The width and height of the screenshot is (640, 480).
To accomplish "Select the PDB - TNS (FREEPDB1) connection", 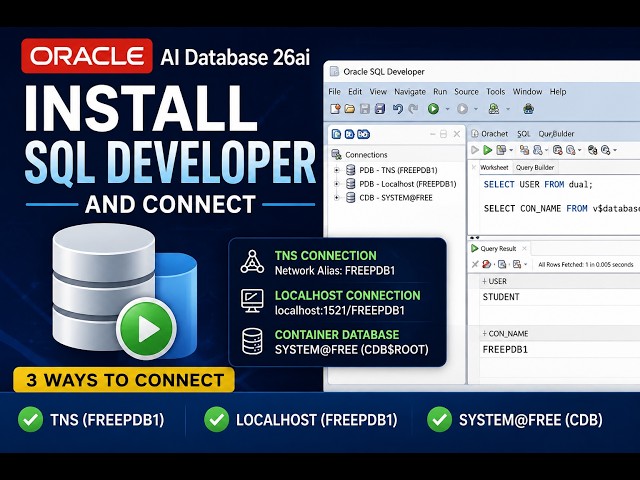I will (x=398, y=170).
